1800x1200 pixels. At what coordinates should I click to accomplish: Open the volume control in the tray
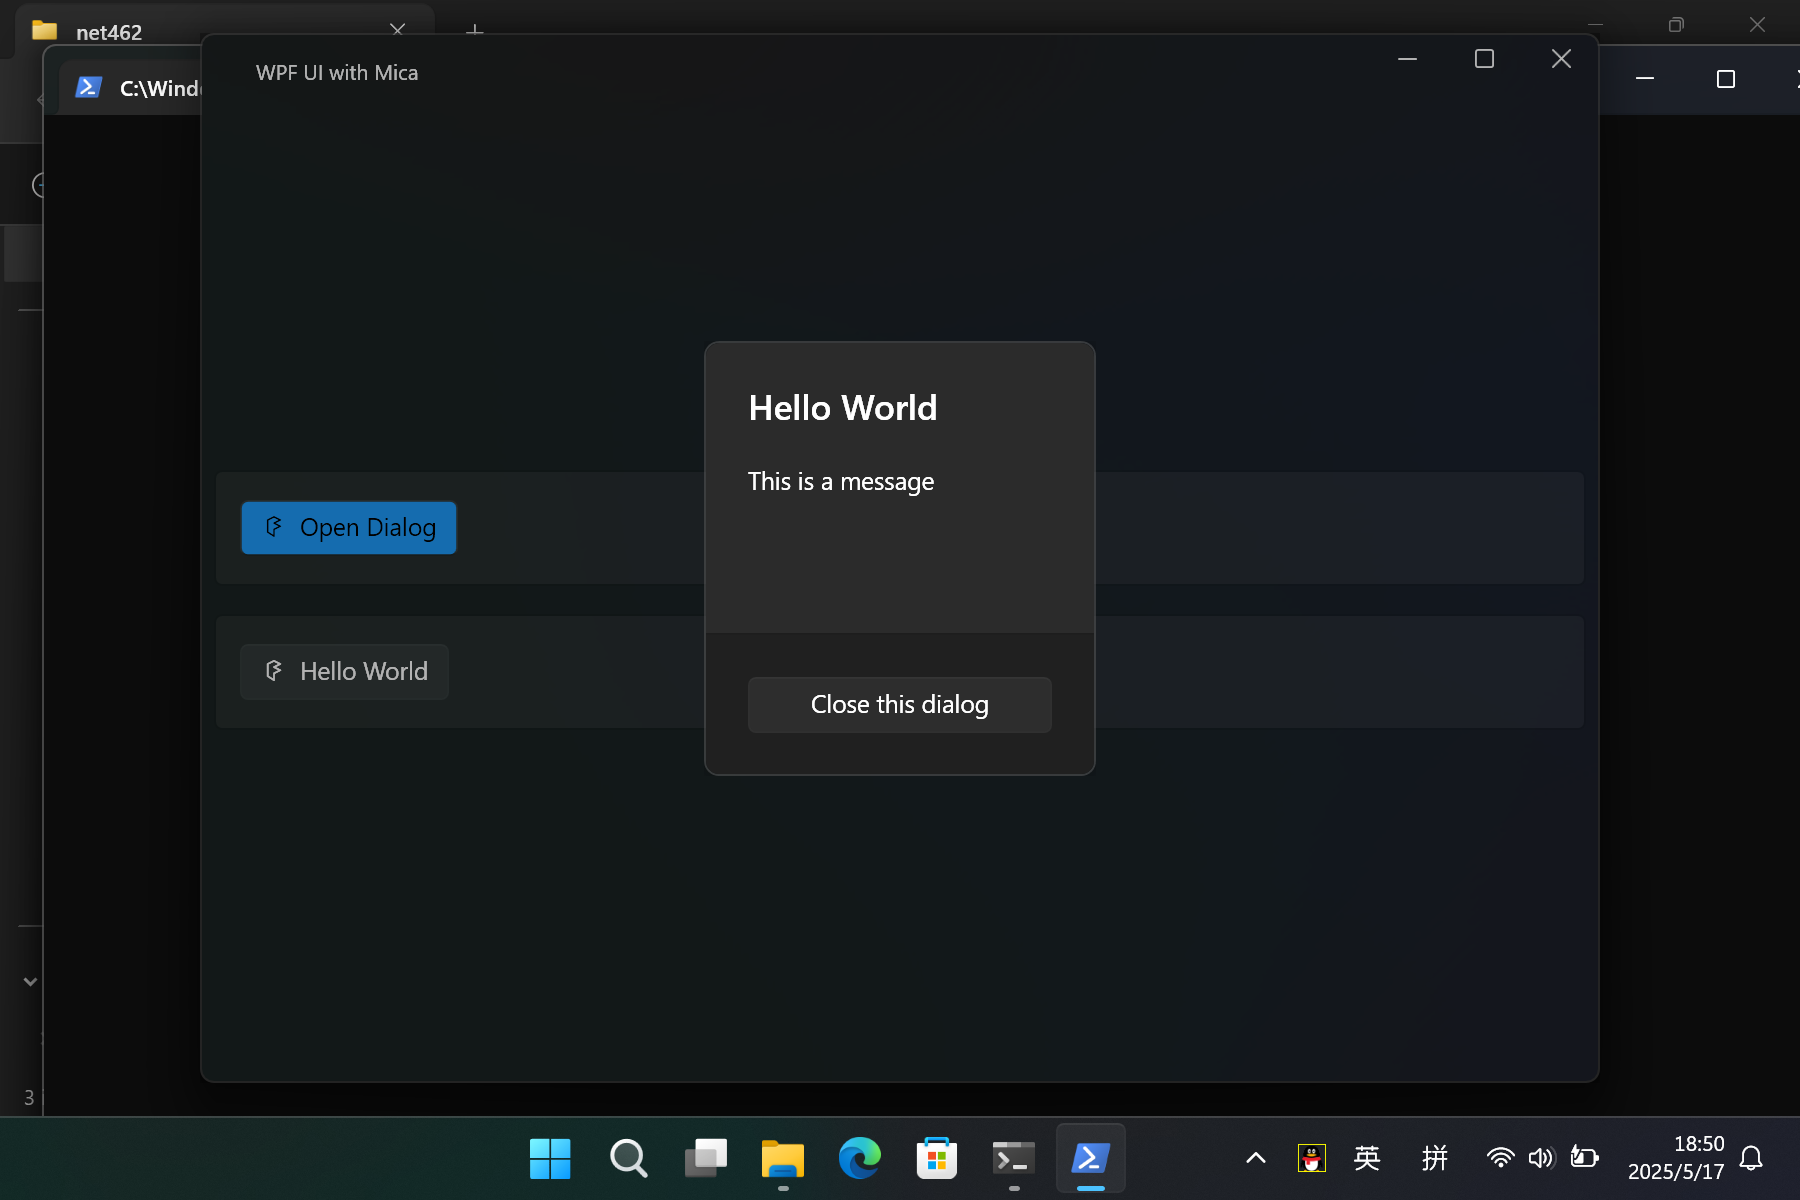[x=1541, y=1158]
